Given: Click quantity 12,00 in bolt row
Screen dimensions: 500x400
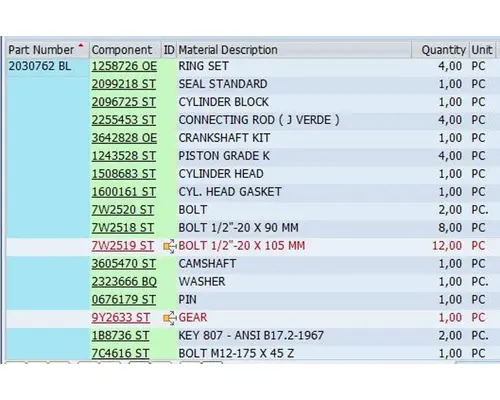Looking at the screenshot, I should tap(447, 246).
